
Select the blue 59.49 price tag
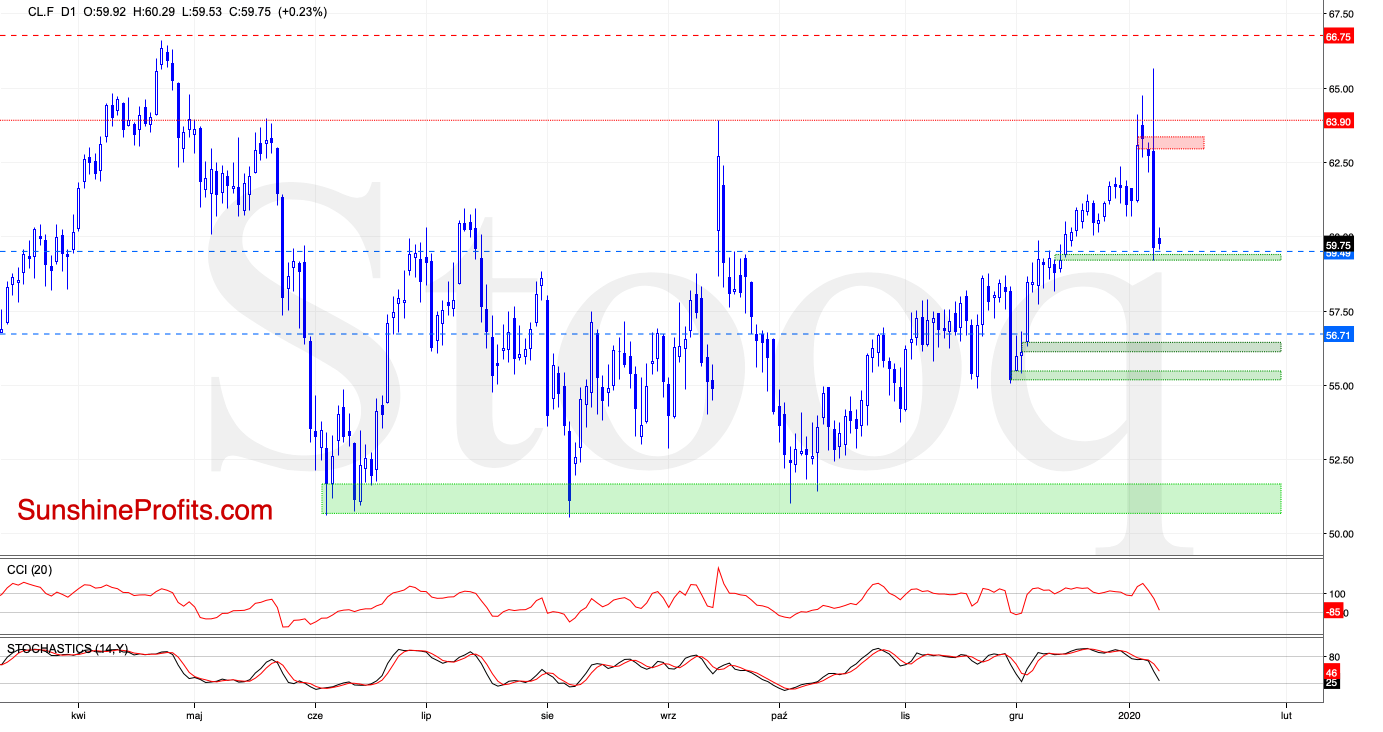click(1338, 255)
